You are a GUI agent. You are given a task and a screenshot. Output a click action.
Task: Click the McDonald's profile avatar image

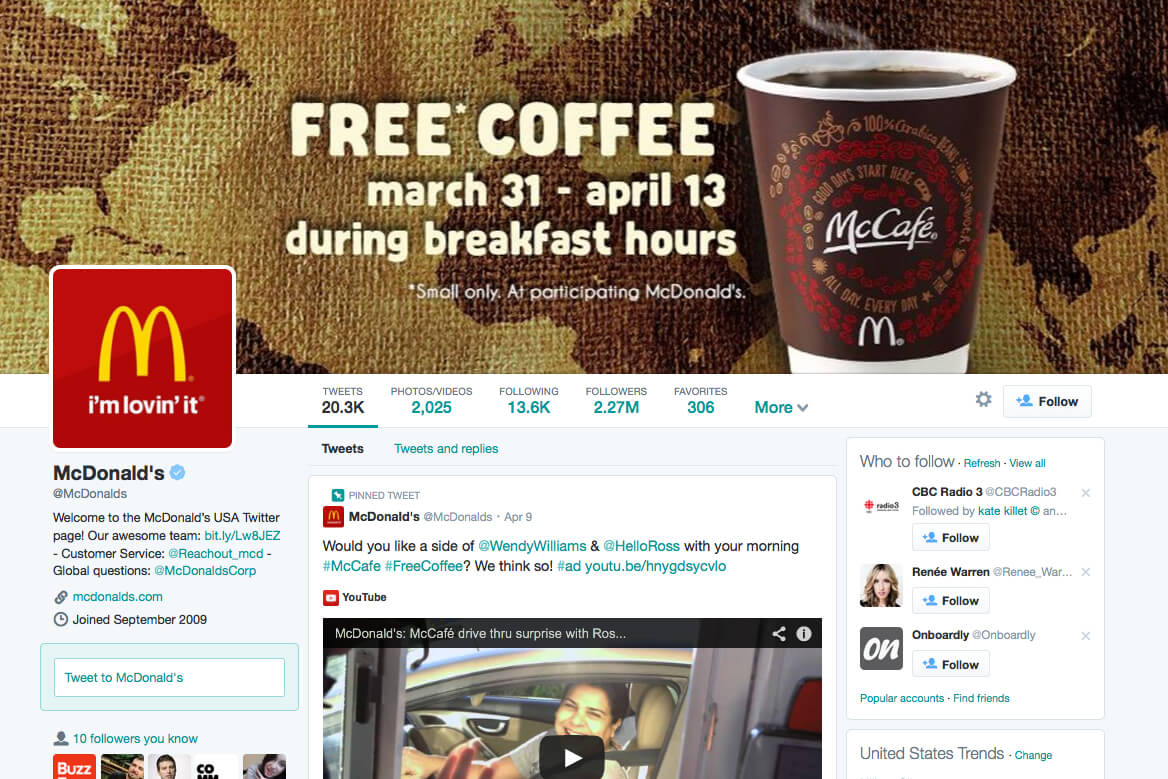click(x=142, y=358)
